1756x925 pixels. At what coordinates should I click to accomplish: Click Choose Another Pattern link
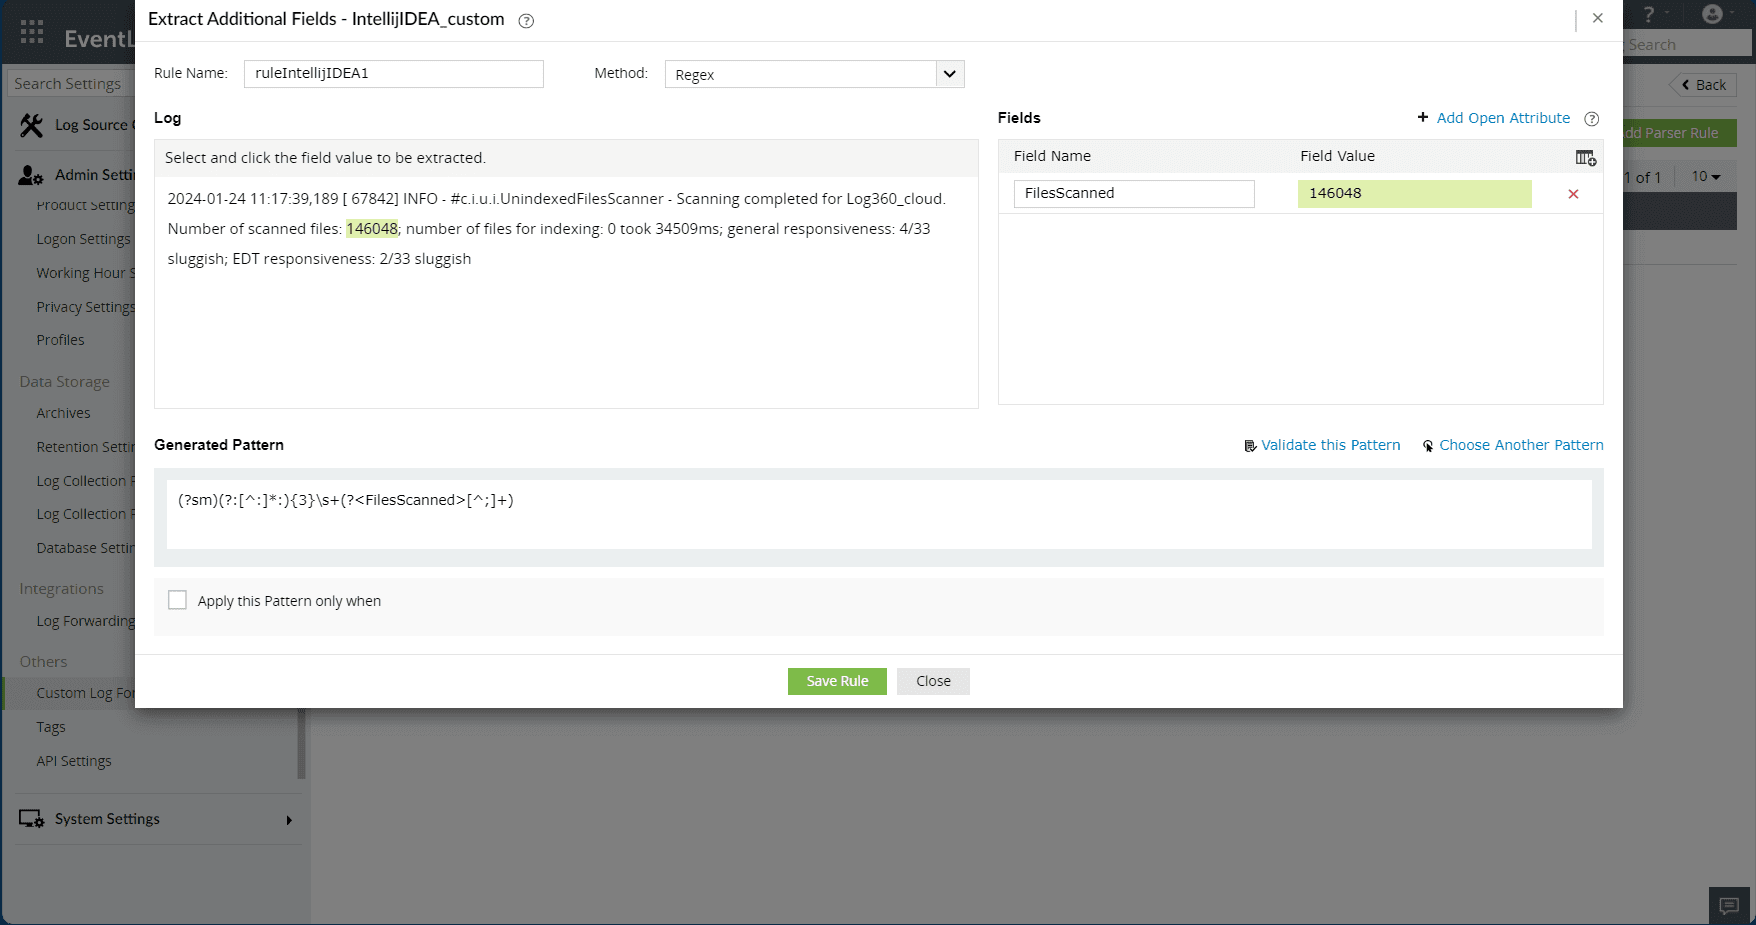coord(1521,445)
